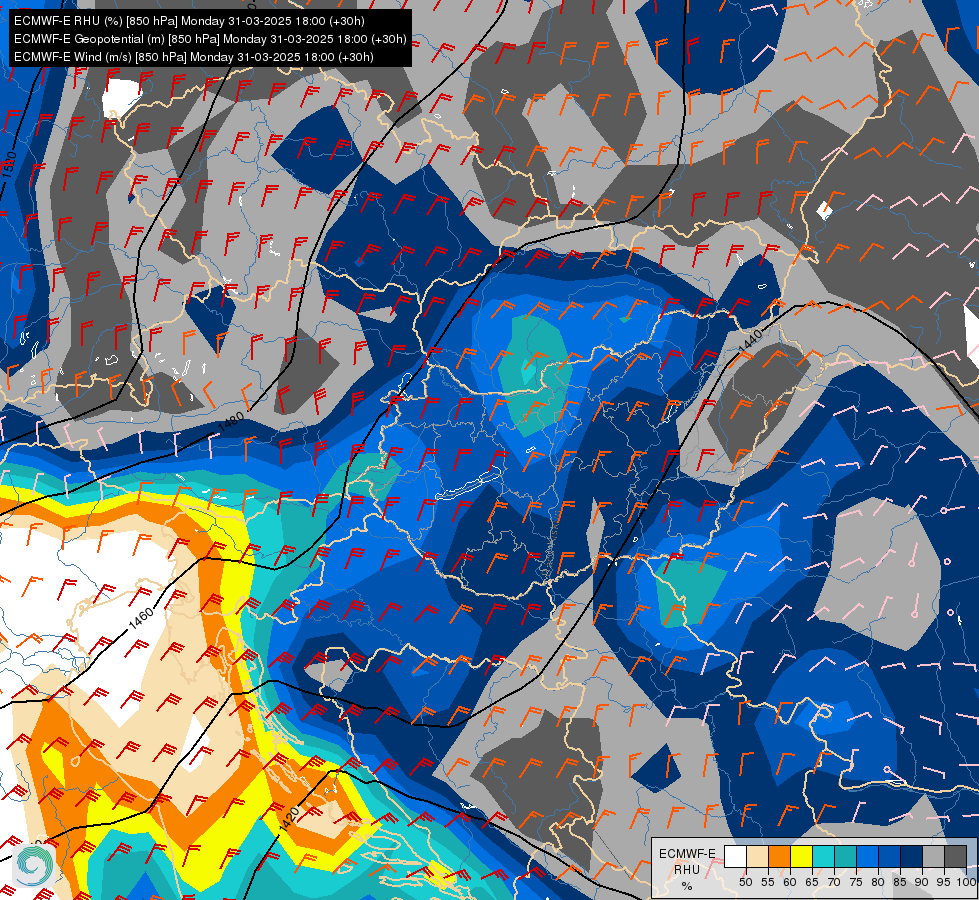Pick the cyan 65-70 legend swatch

pos(824,856)
